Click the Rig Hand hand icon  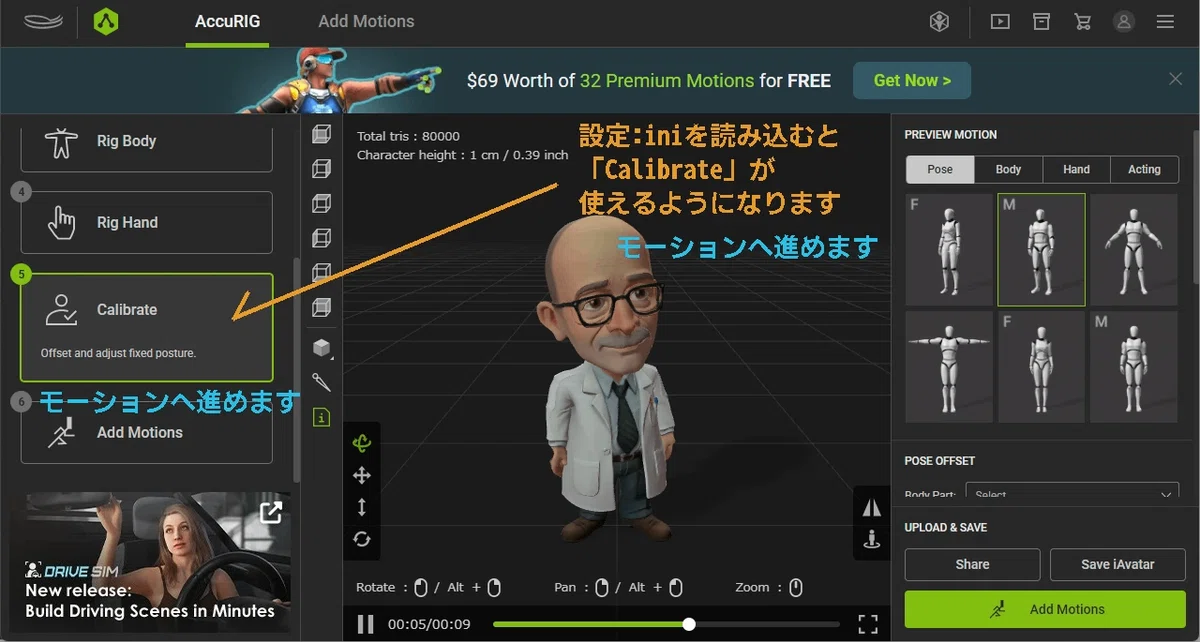[x=61, y=222]
